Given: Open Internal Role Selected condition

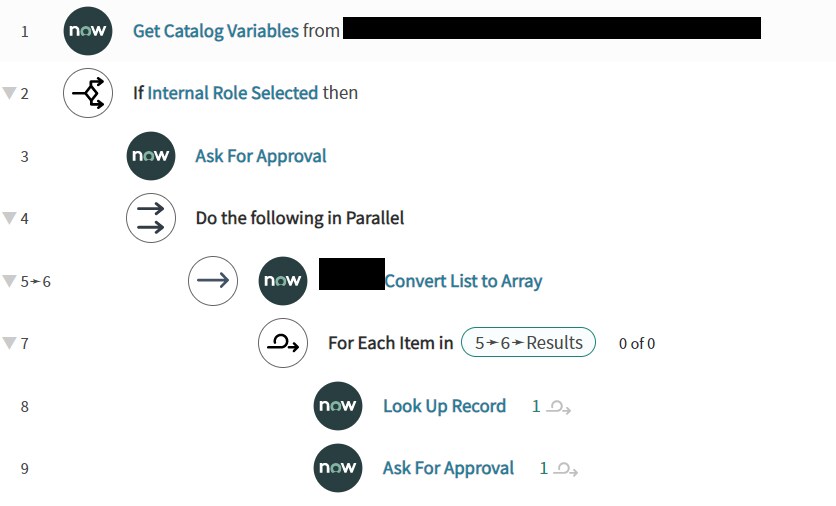Looking at the screenshot, I should pos(233,93).
